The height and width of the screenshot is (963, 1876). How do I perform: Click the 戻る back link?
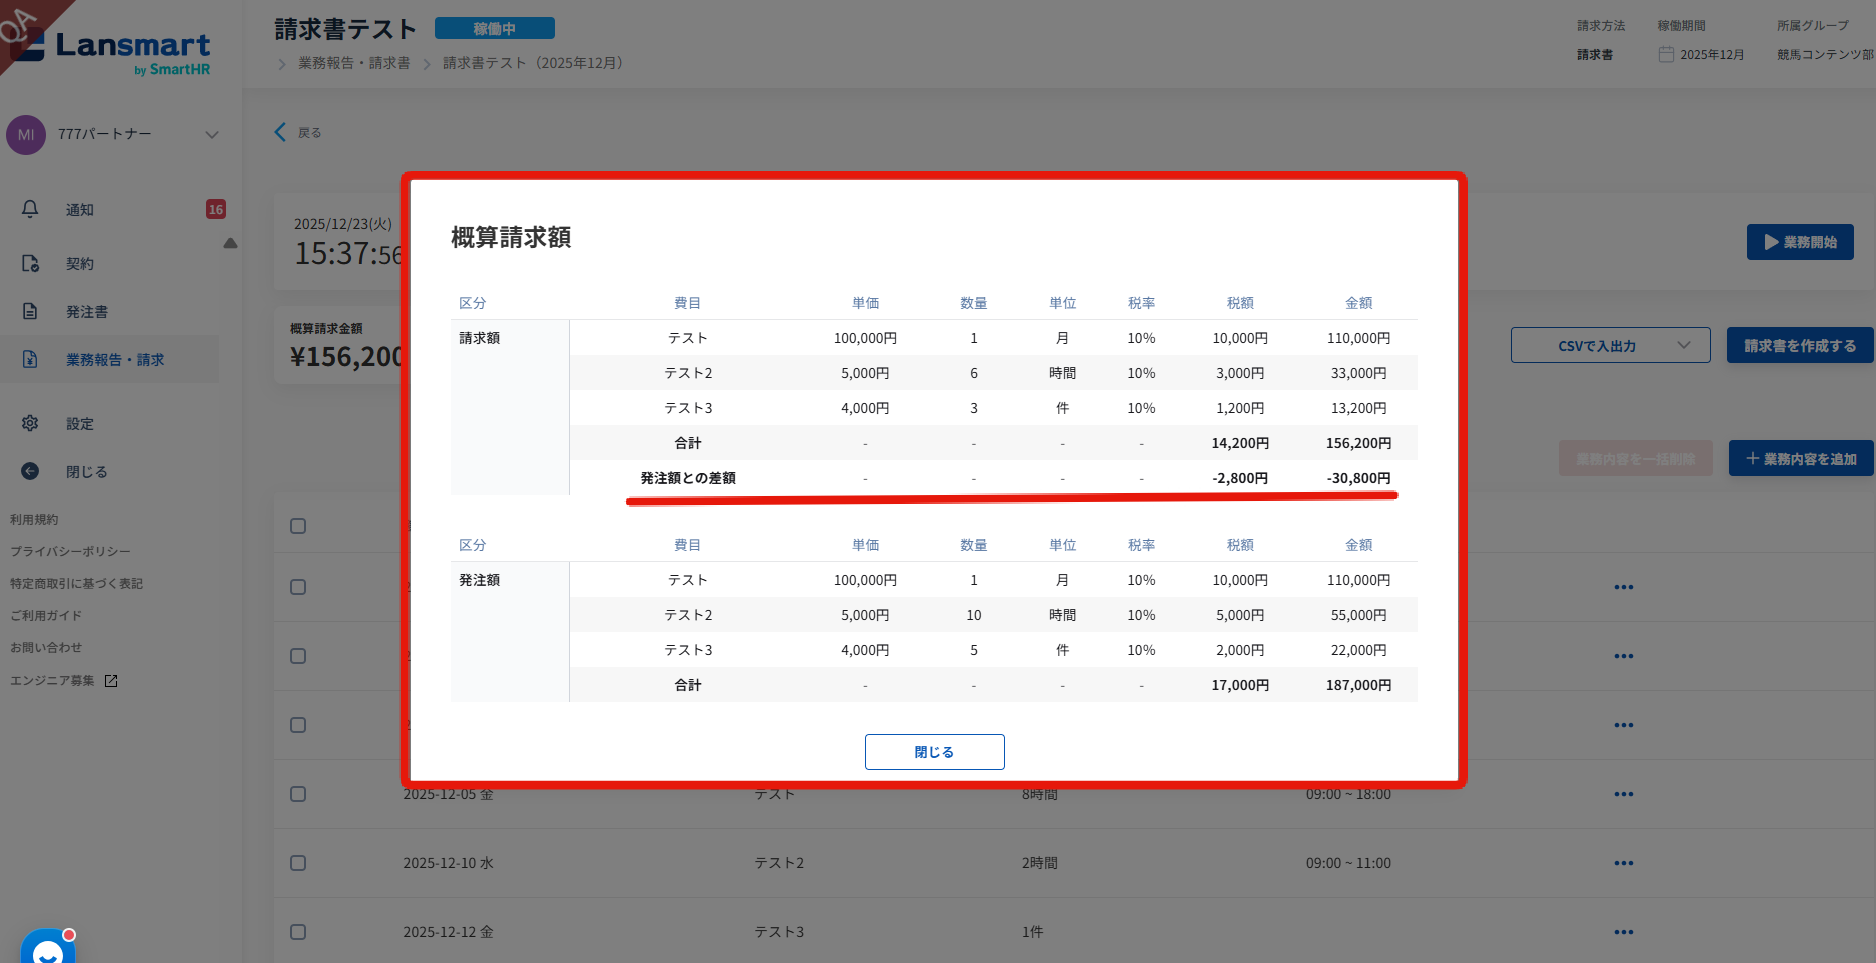coord(310,133)
